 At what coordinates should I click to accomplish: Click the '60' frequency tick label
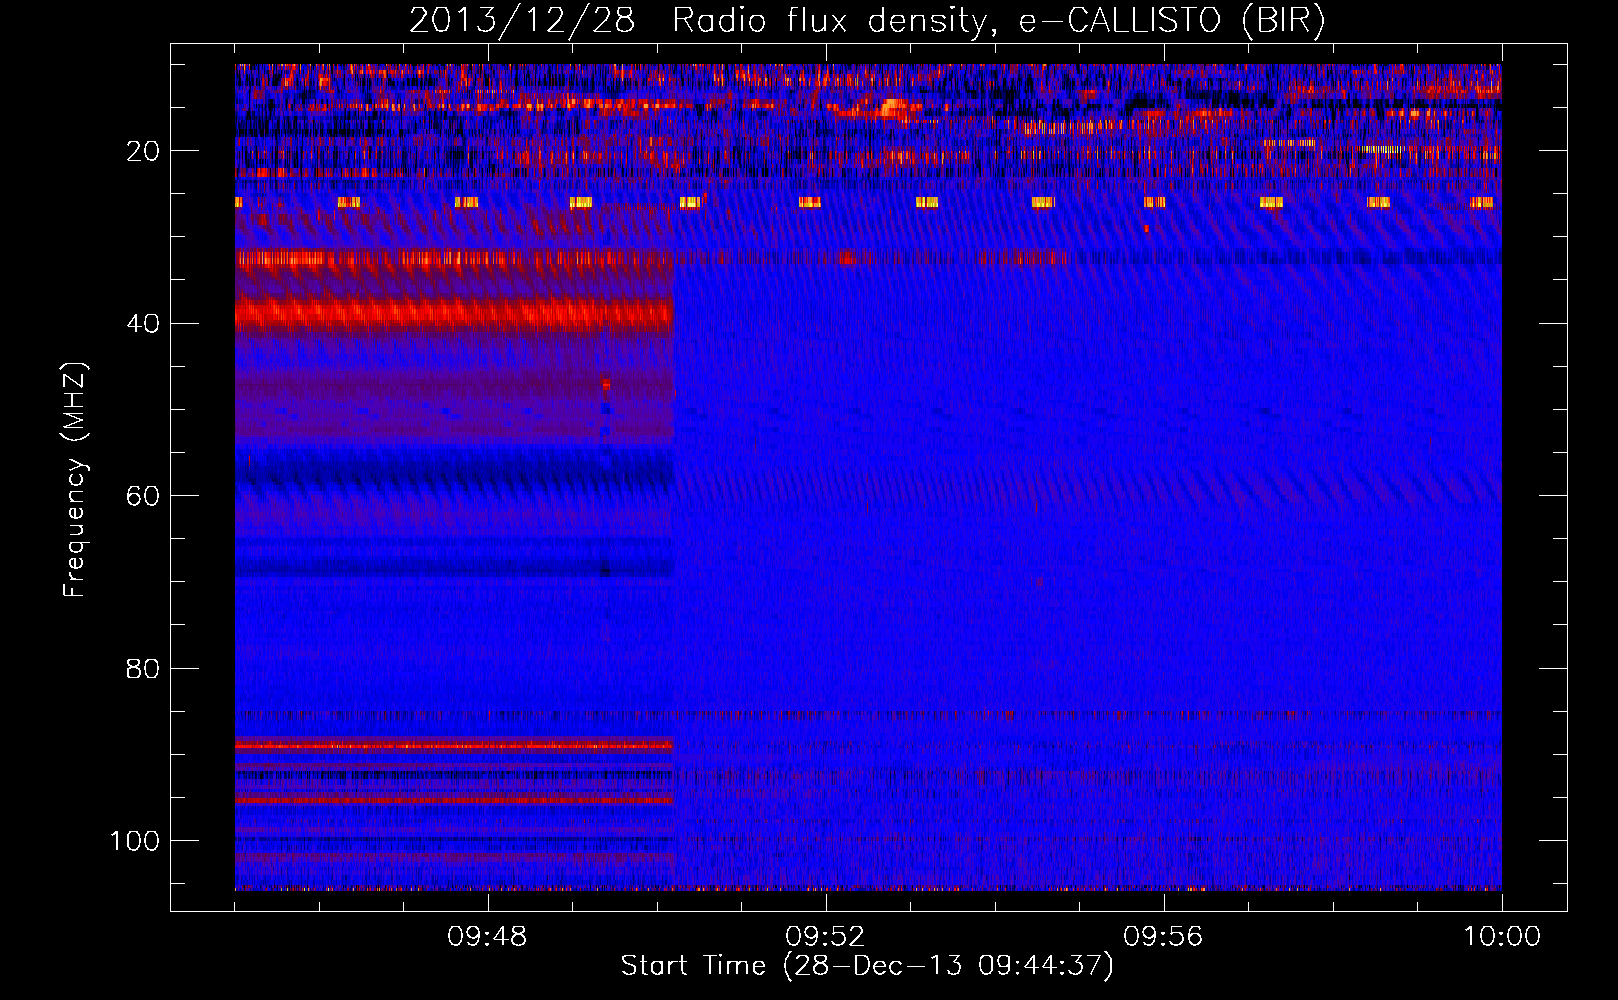point(143,497)
